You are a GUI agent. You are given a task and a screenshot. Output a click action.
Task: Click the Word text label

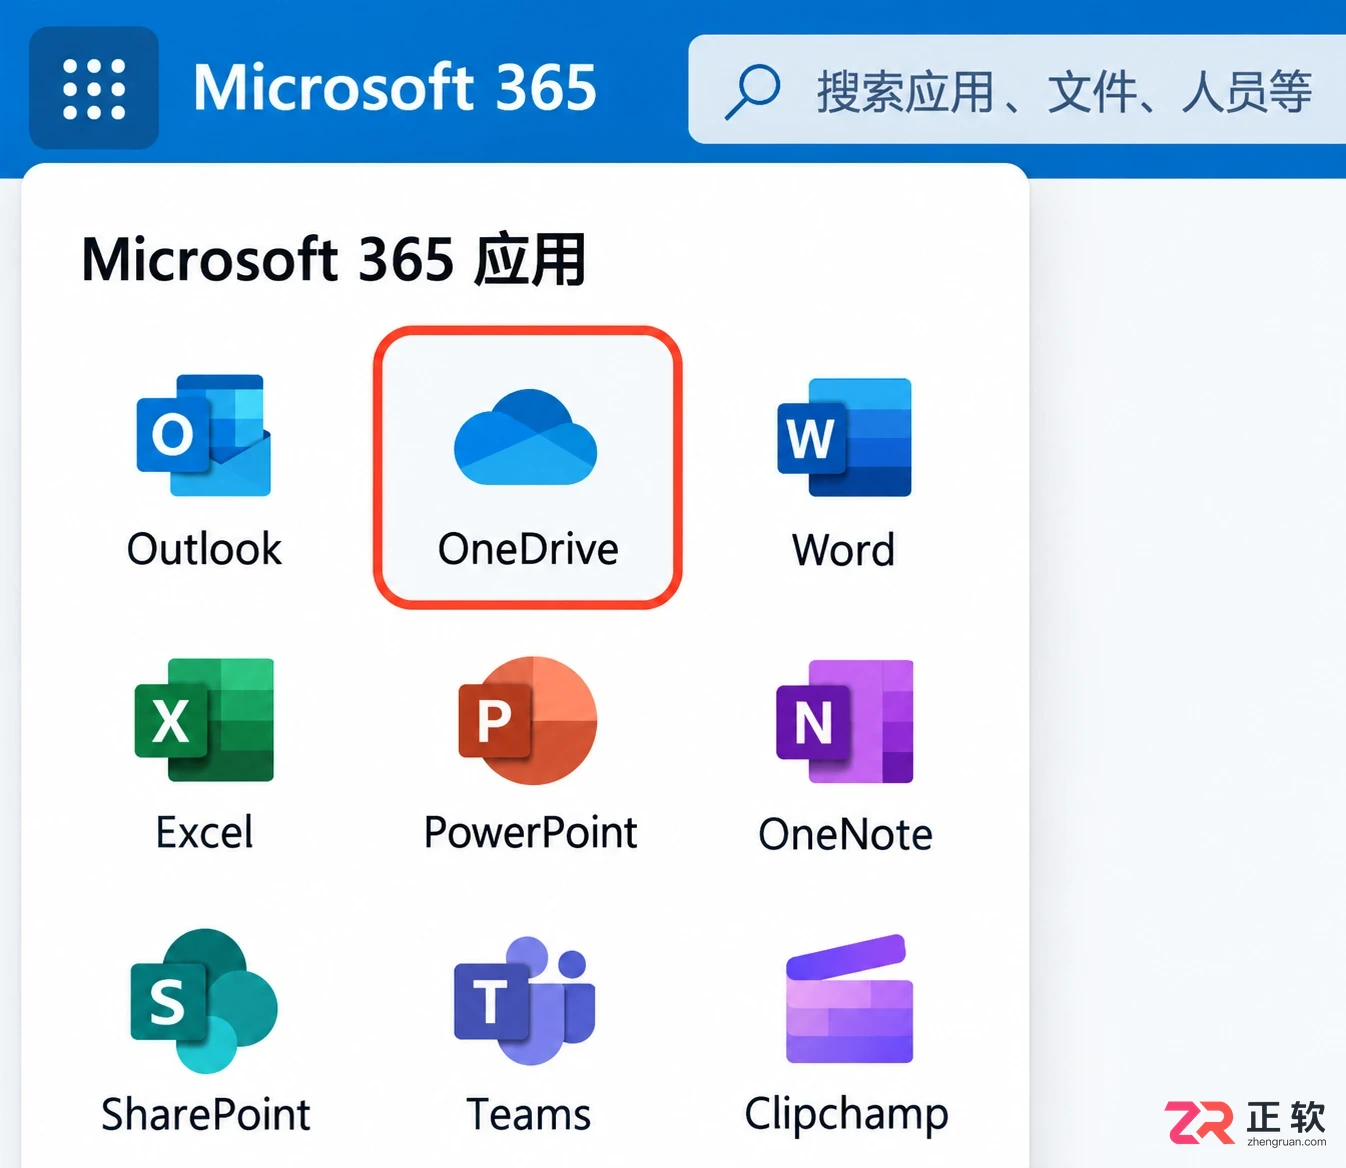coord(844,550)
